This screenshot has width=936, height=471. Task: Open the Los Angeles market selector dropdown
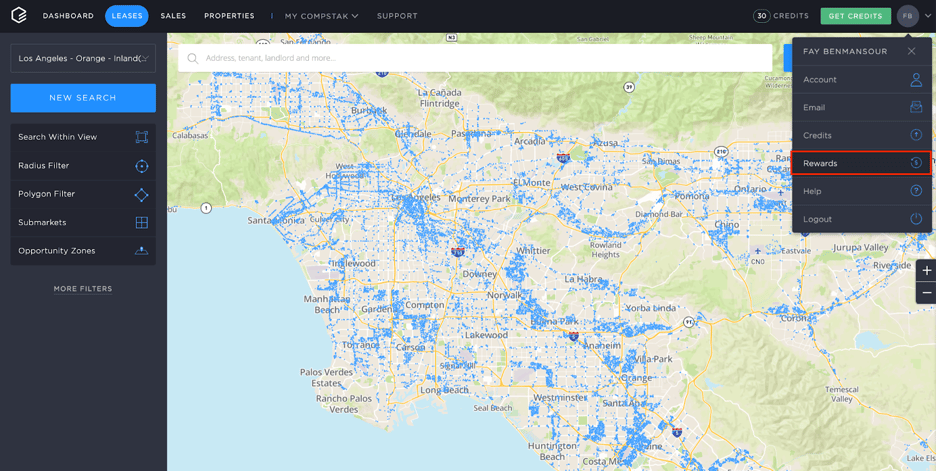tap(83, 58)
